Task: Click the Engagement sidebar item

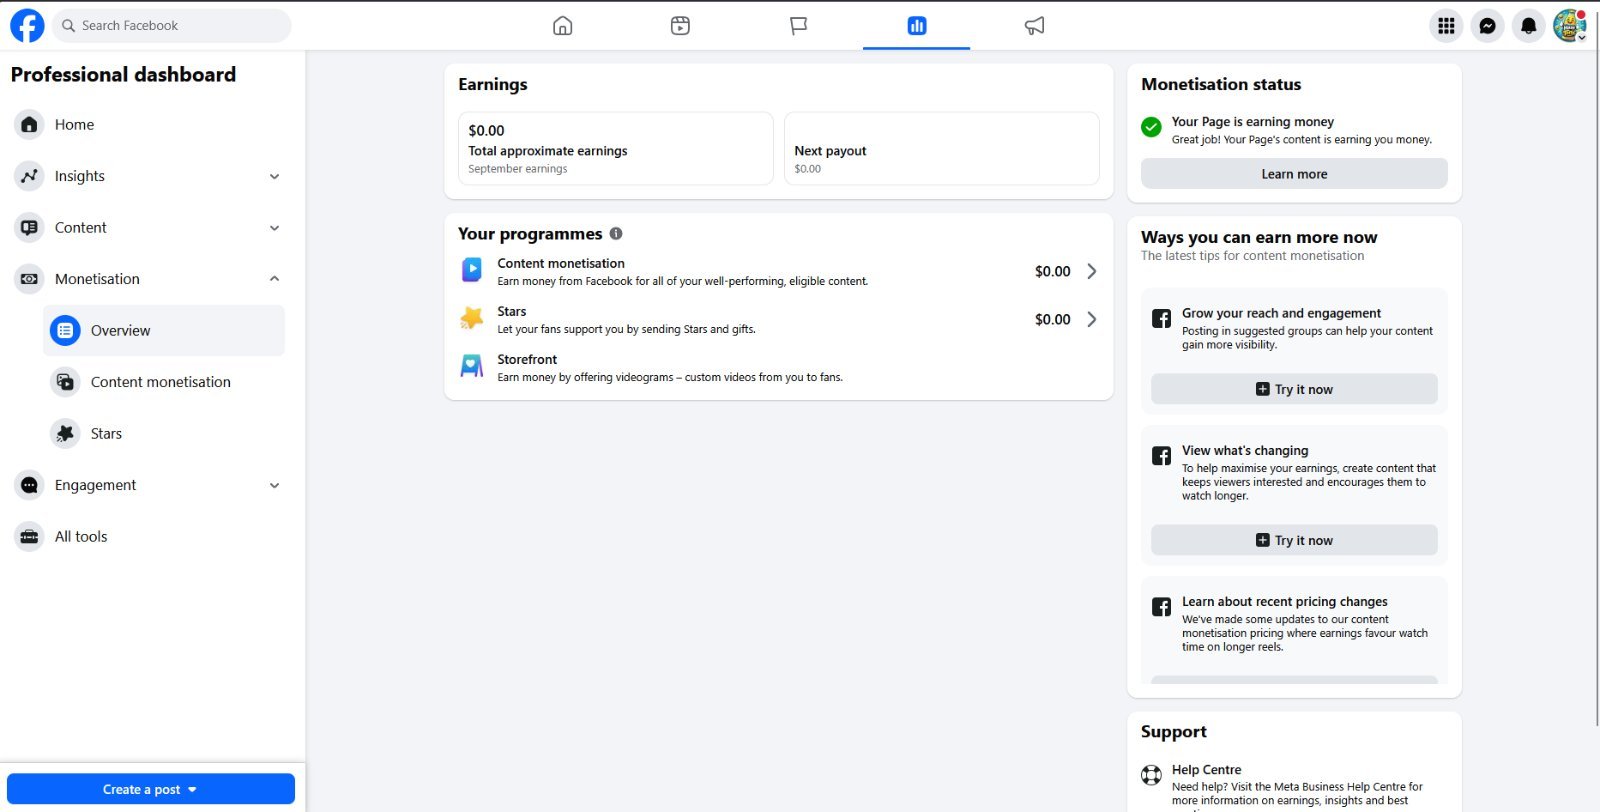Action: 149,485
